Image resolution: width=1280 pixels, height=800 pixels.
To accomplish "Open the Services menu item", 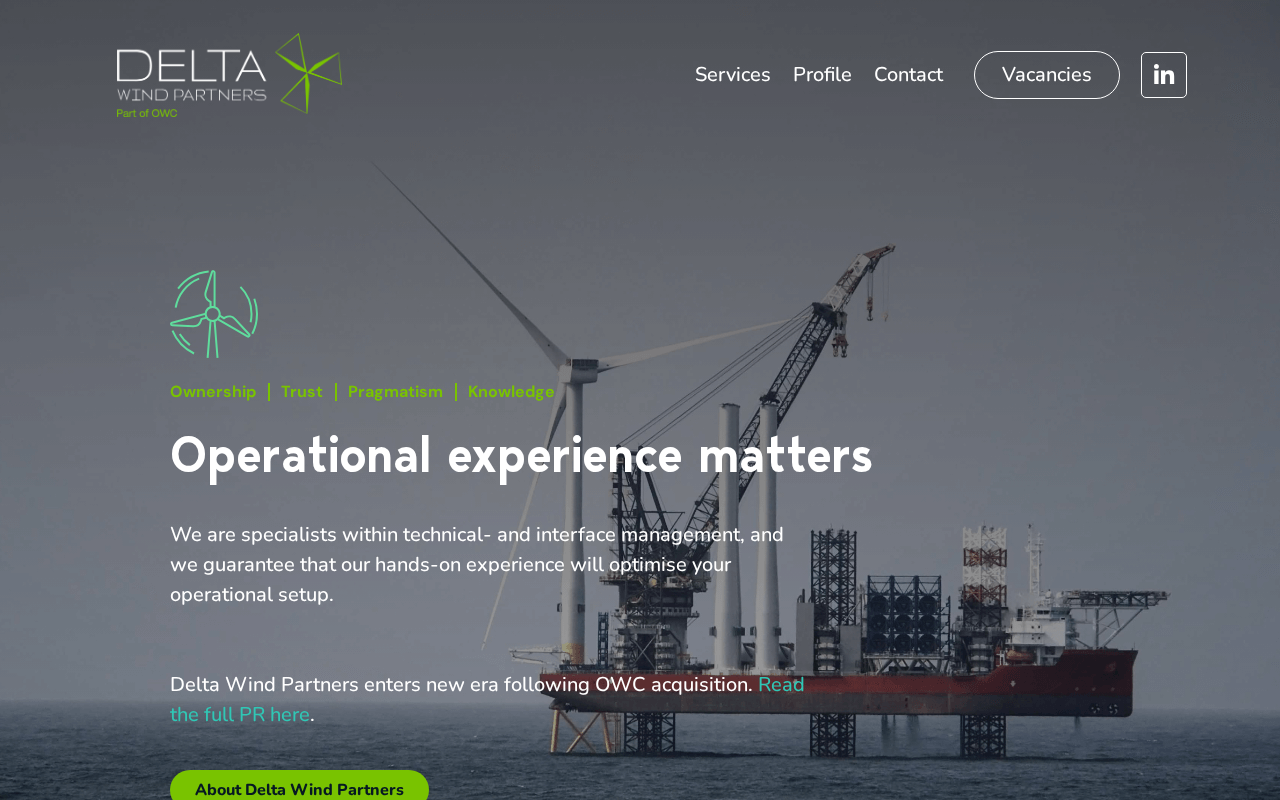I will pyautogui.click(x=733, y=75).
